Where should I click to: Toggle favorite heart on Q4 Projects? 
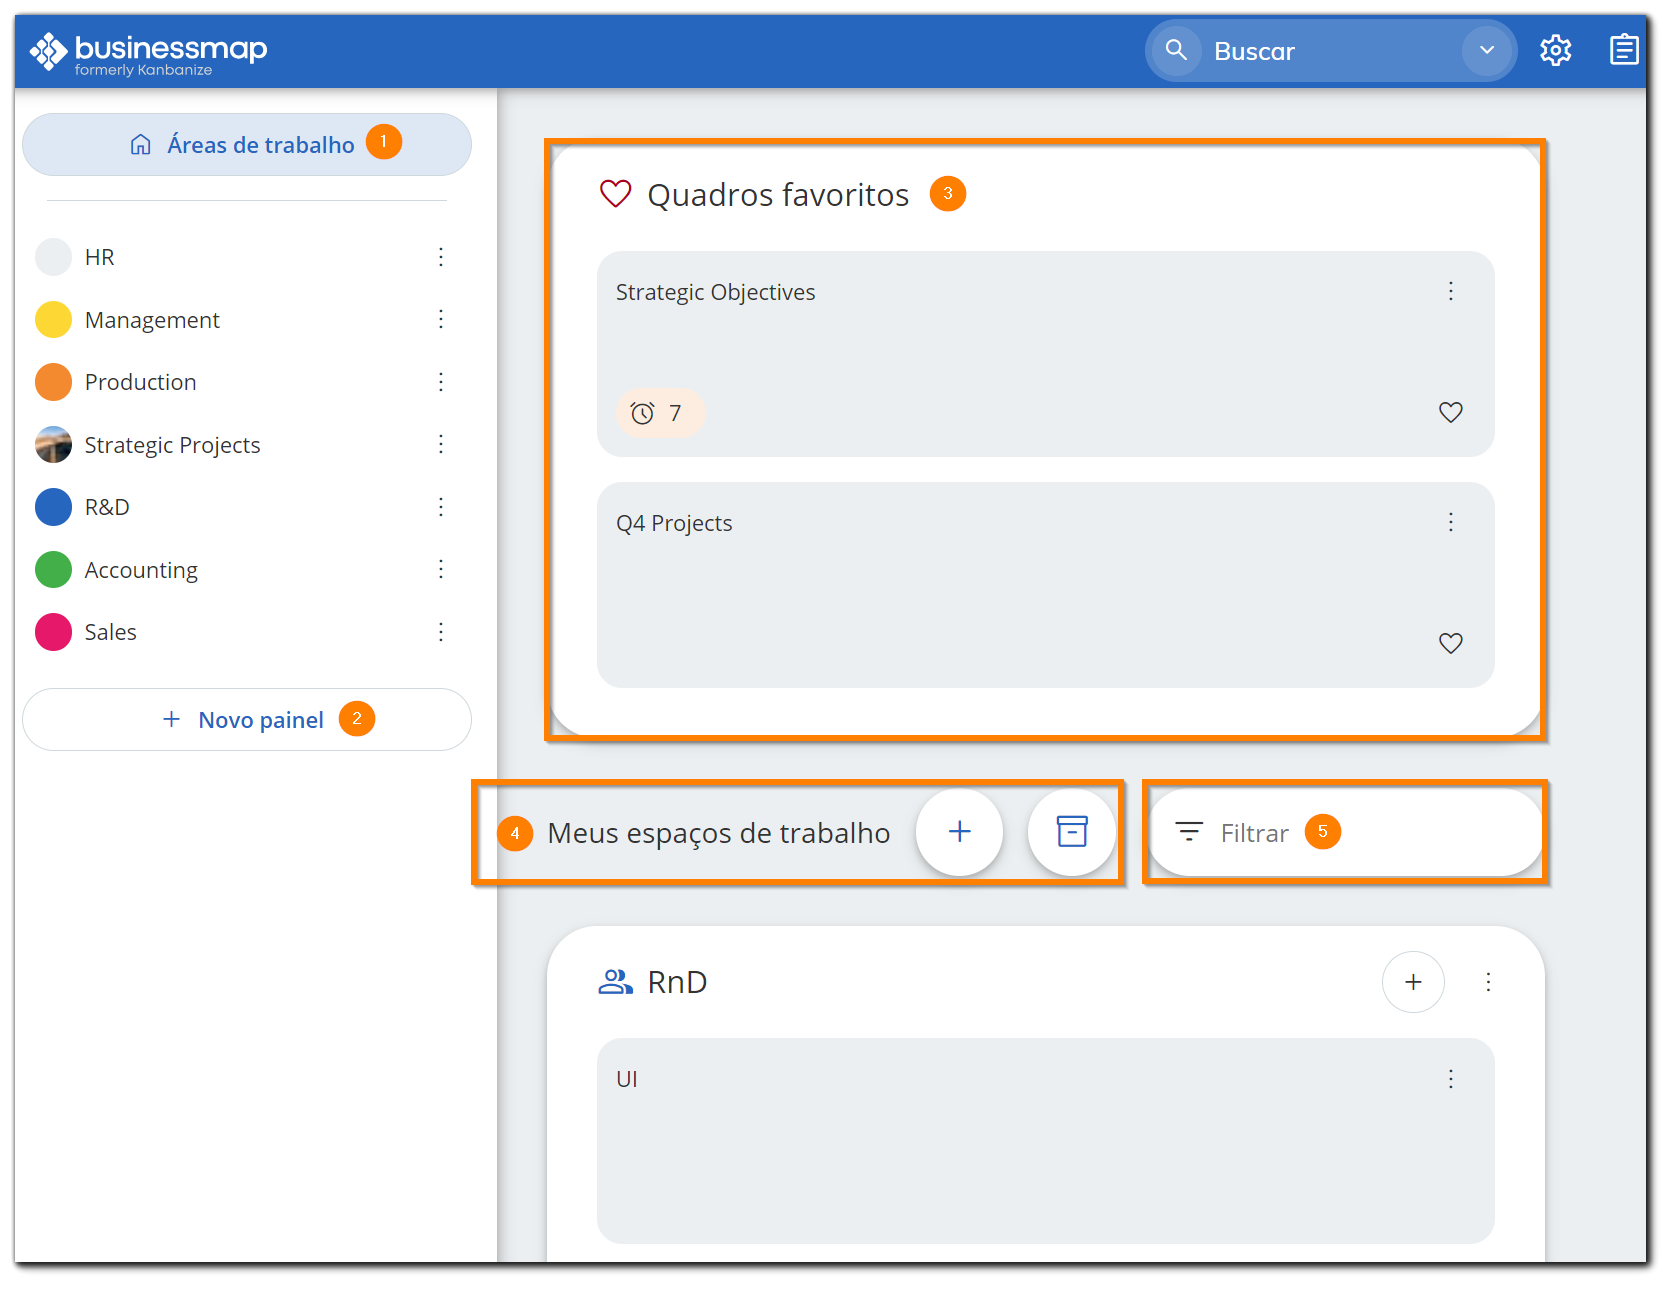[x=1450, y=643]
